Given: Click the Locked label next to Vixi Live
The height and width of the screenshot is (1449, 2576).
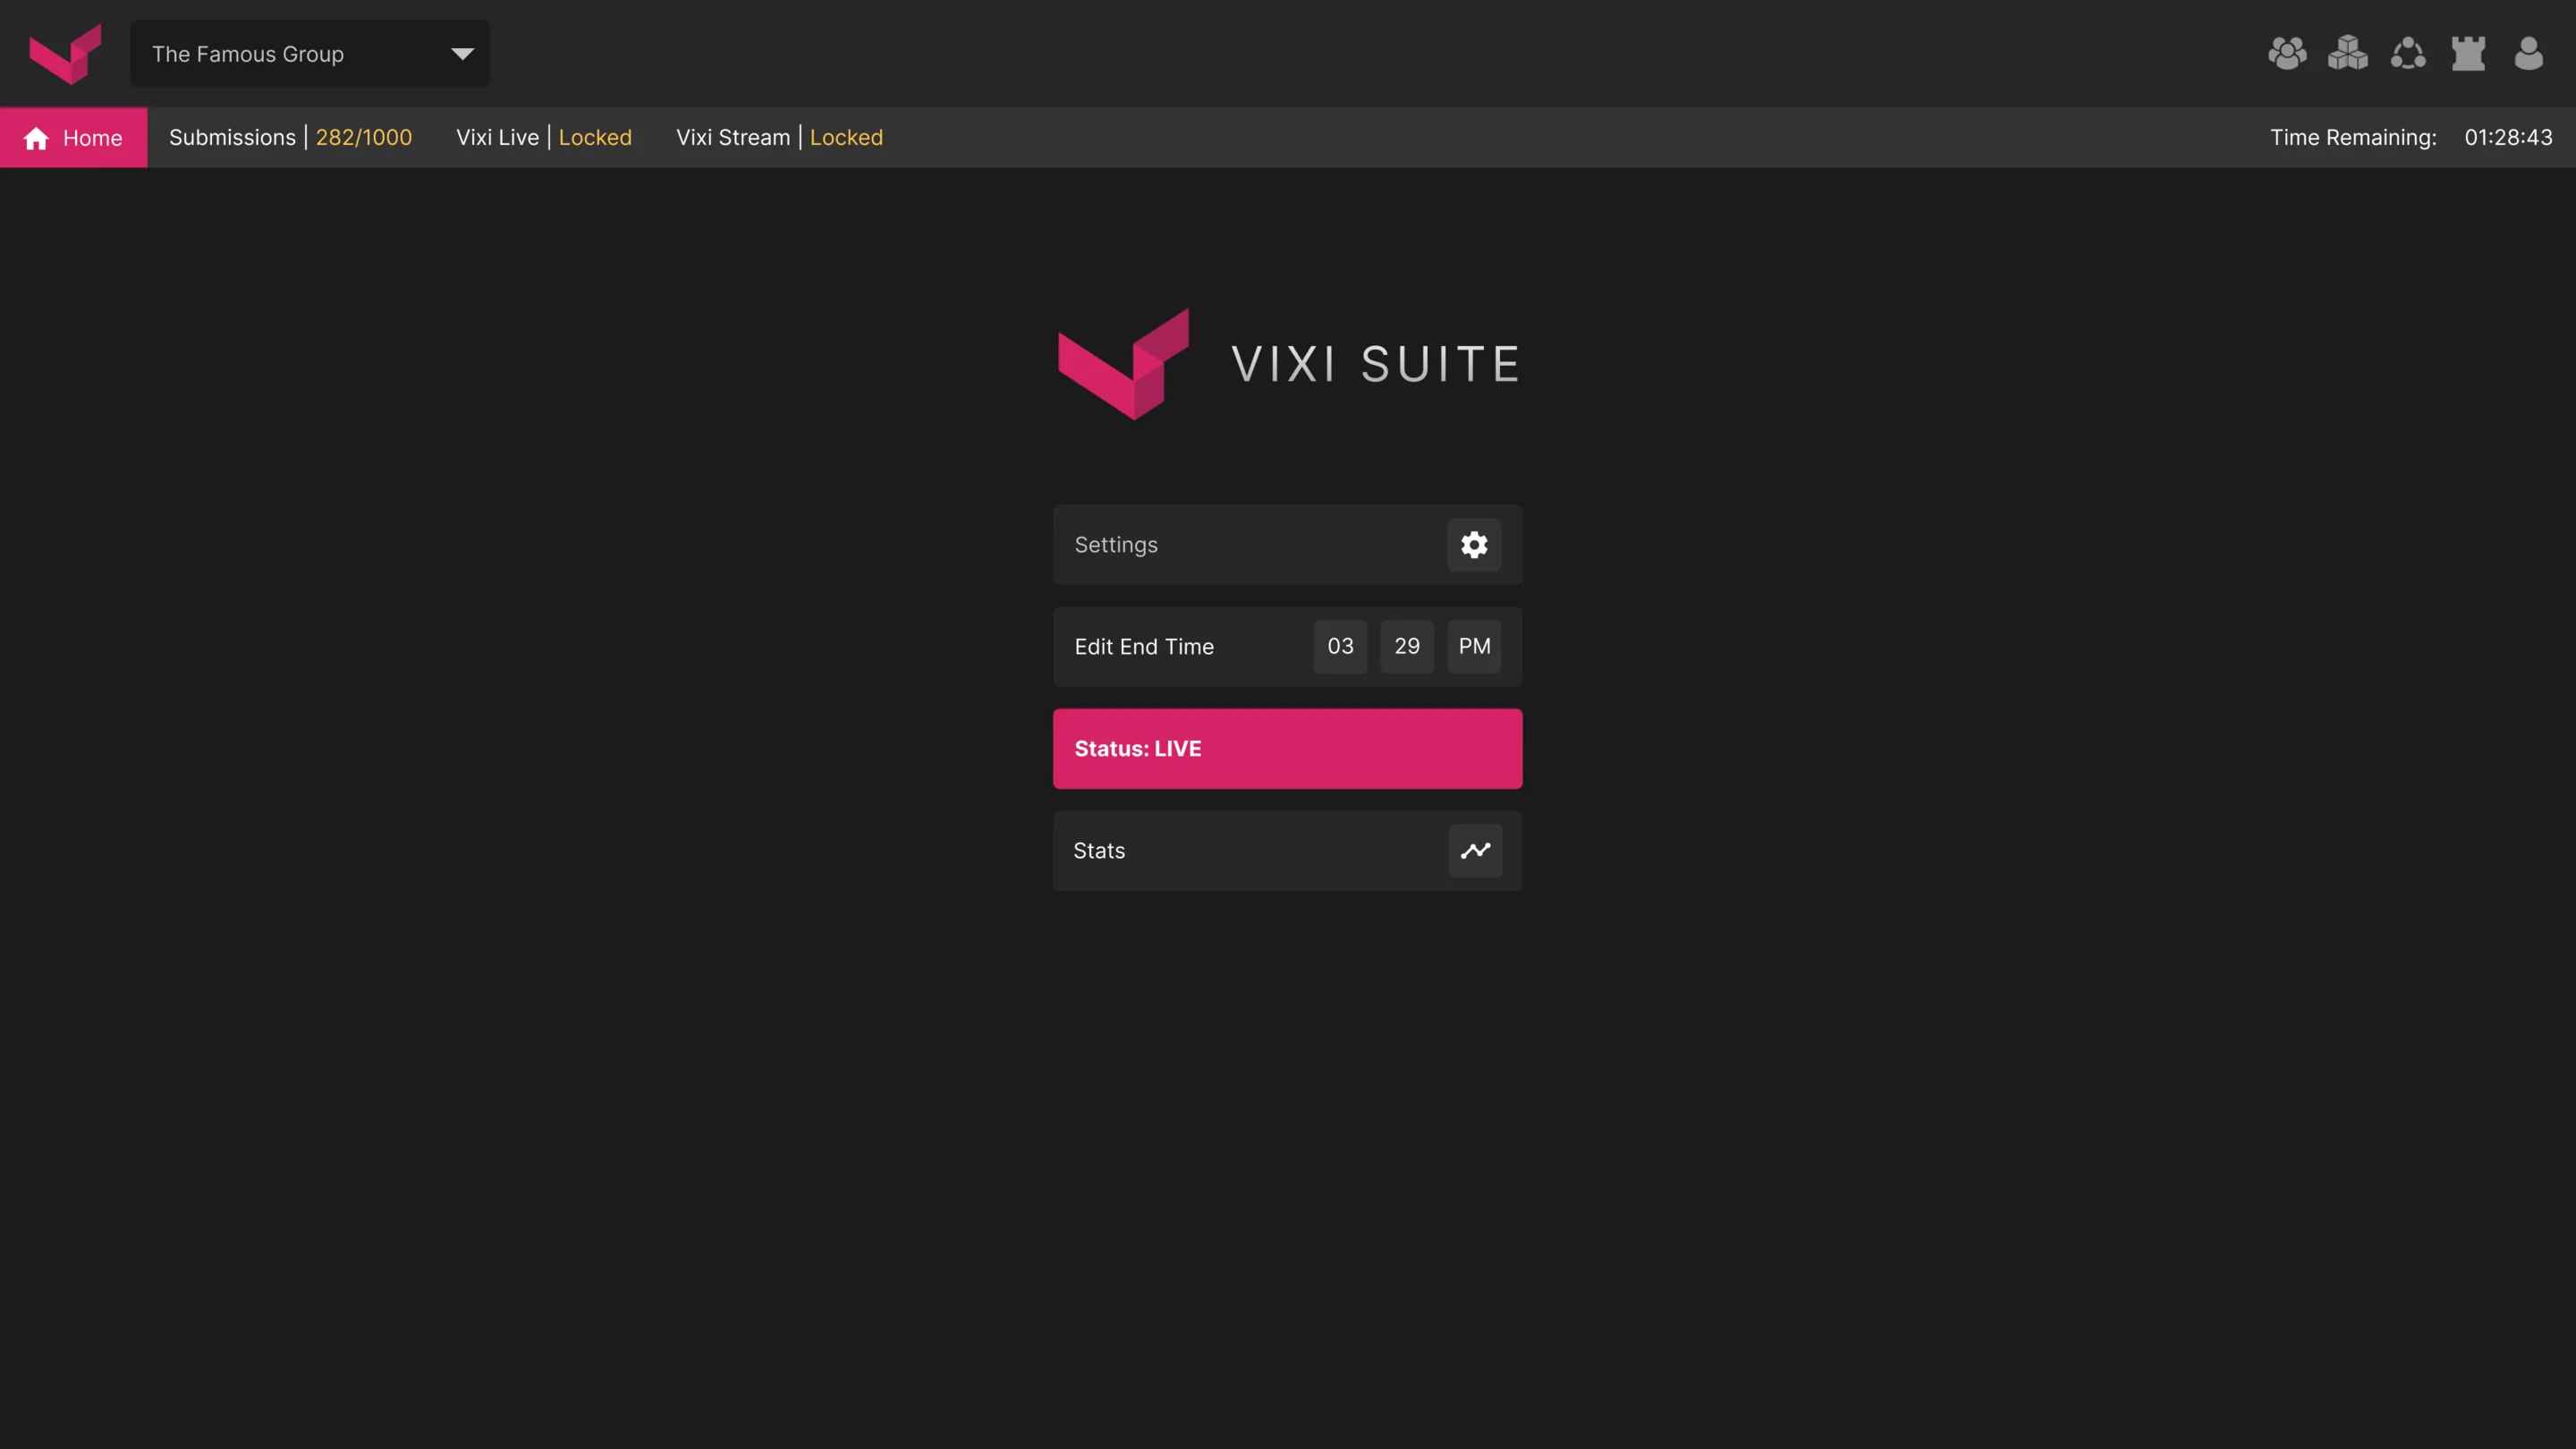Looking at the screenshot, I should tap(595, 138).
